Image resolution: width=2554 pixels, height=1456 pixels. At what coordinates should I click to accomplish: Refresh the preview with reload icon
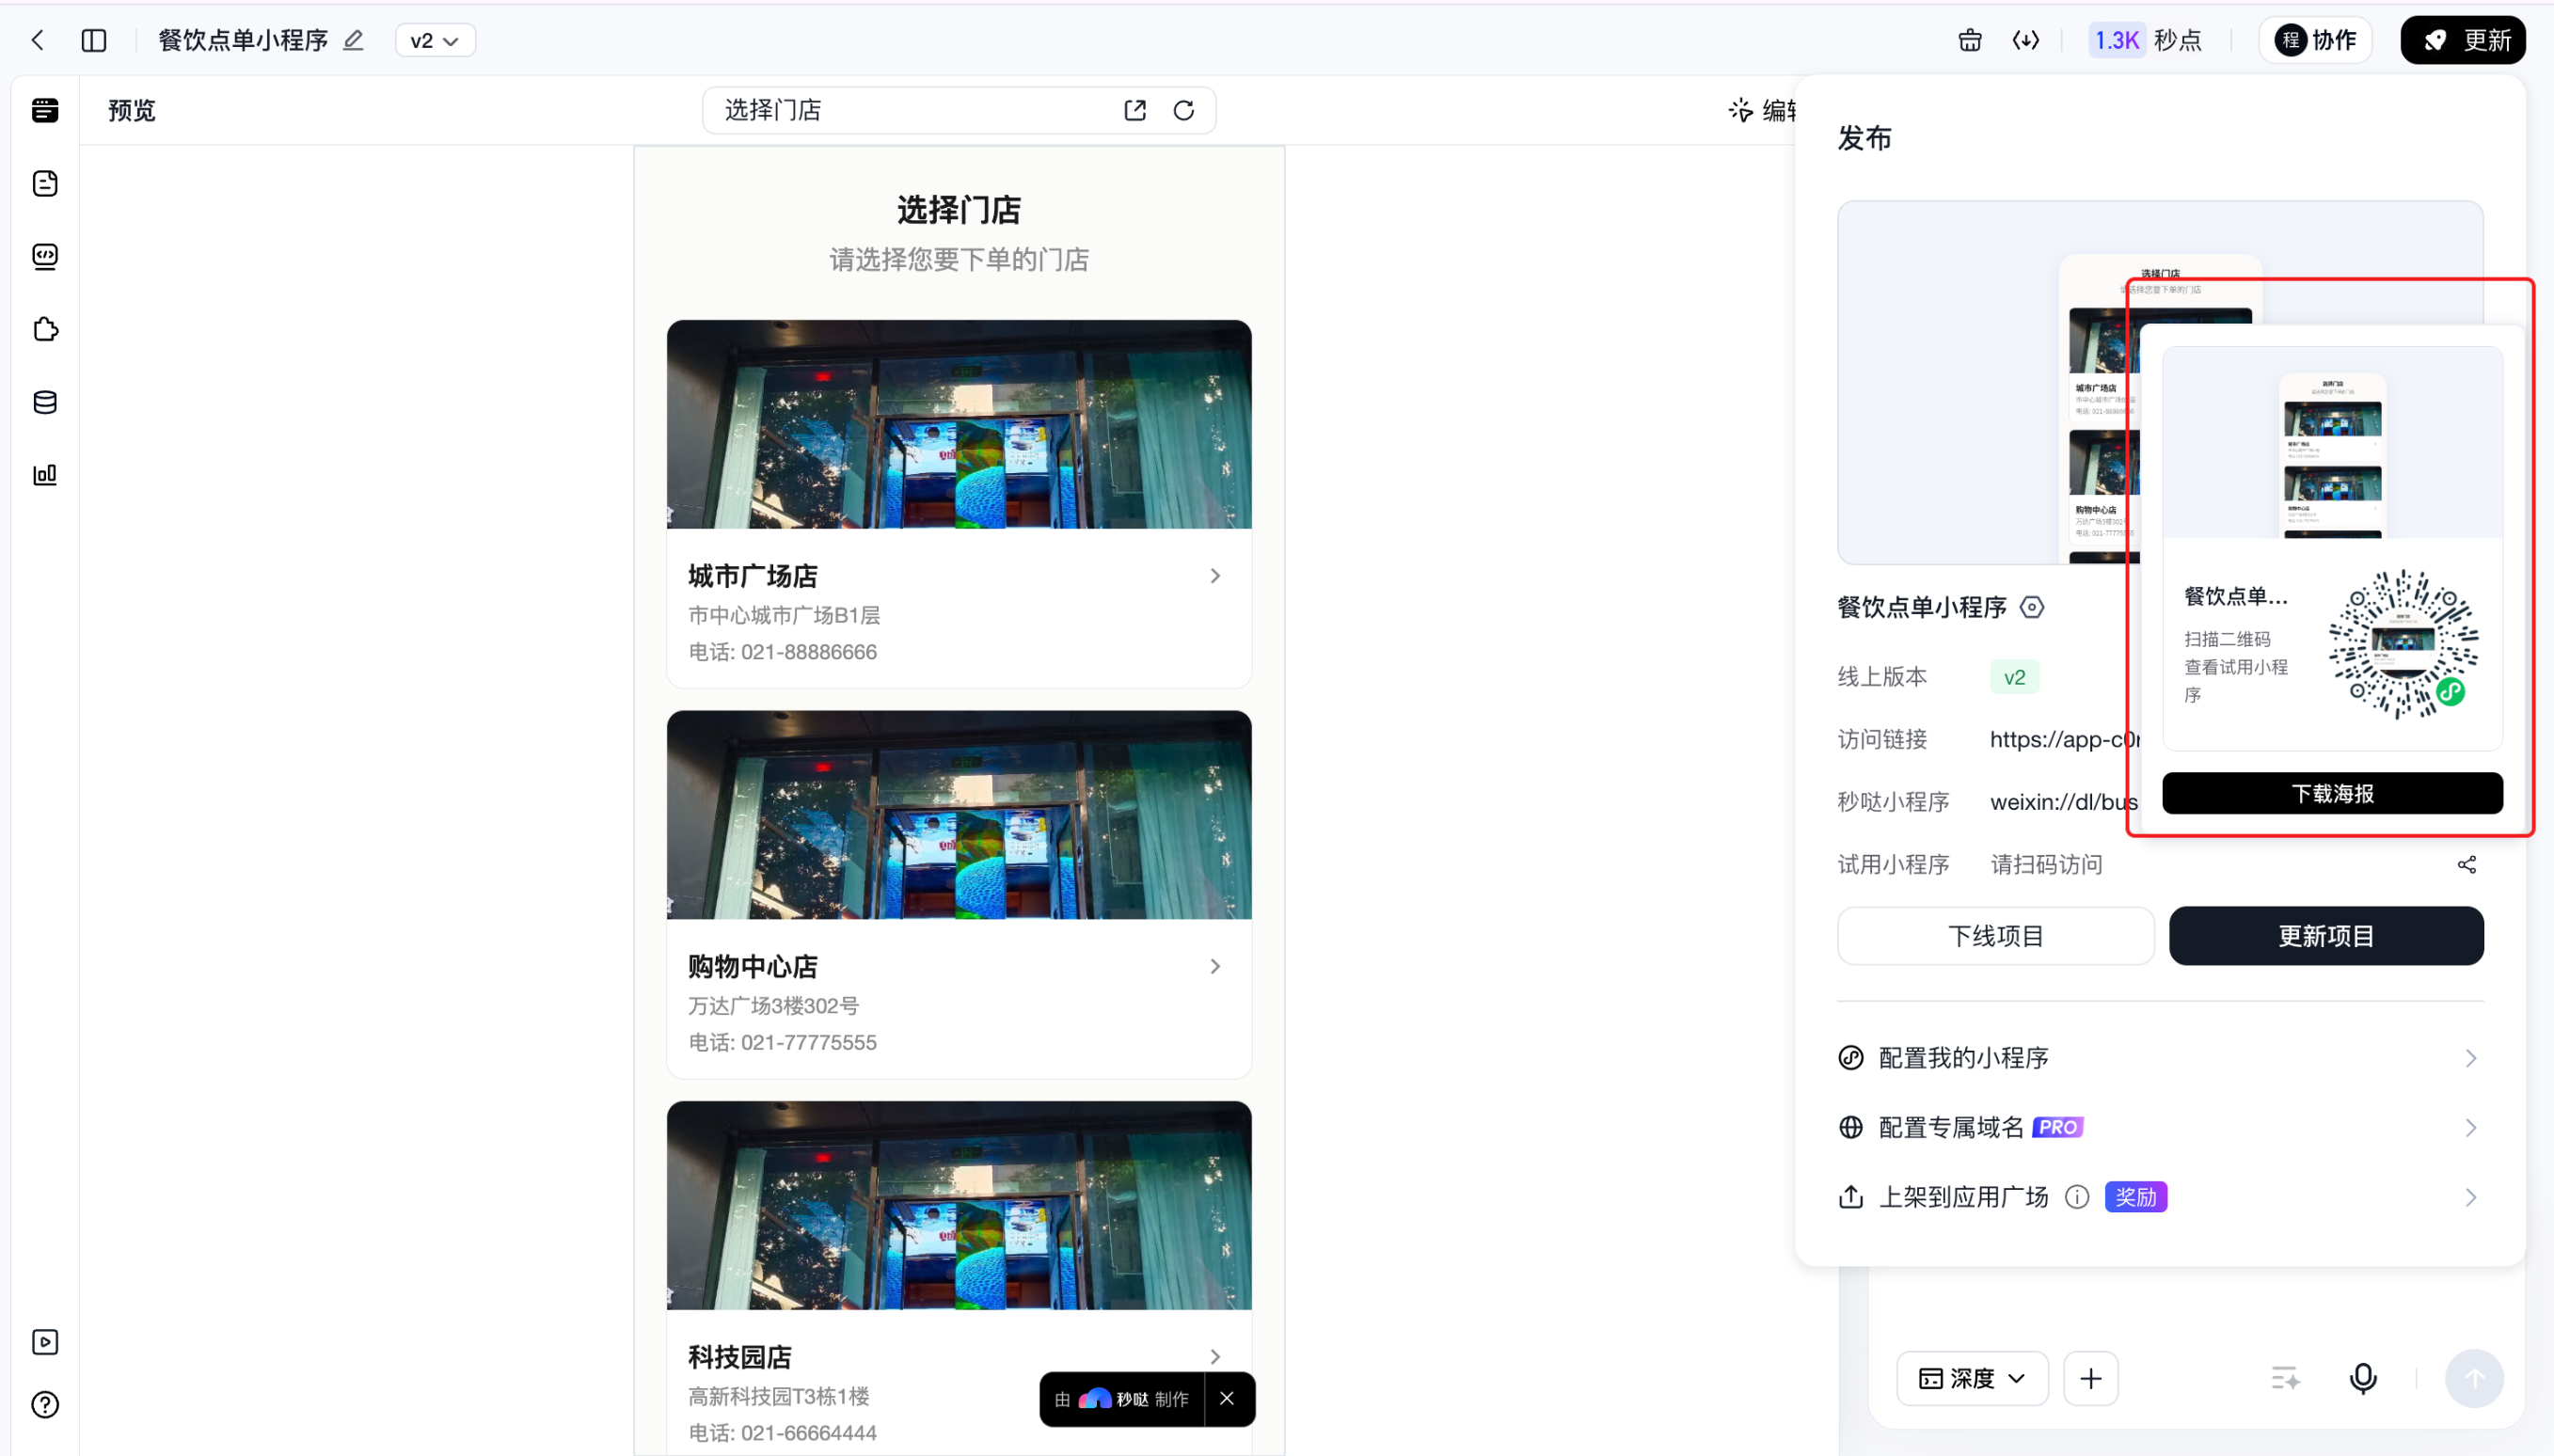click(1184, 110)
